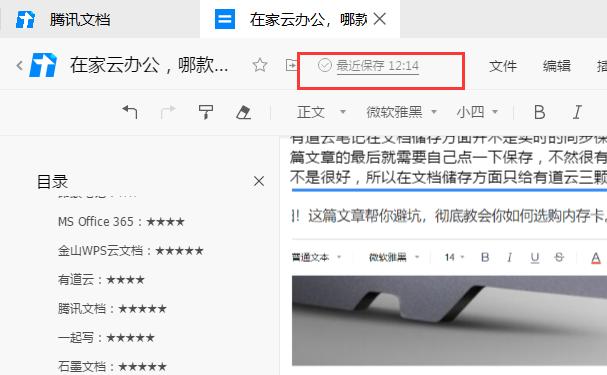
Task: Select the format painter tool
Action: (206, 112)
